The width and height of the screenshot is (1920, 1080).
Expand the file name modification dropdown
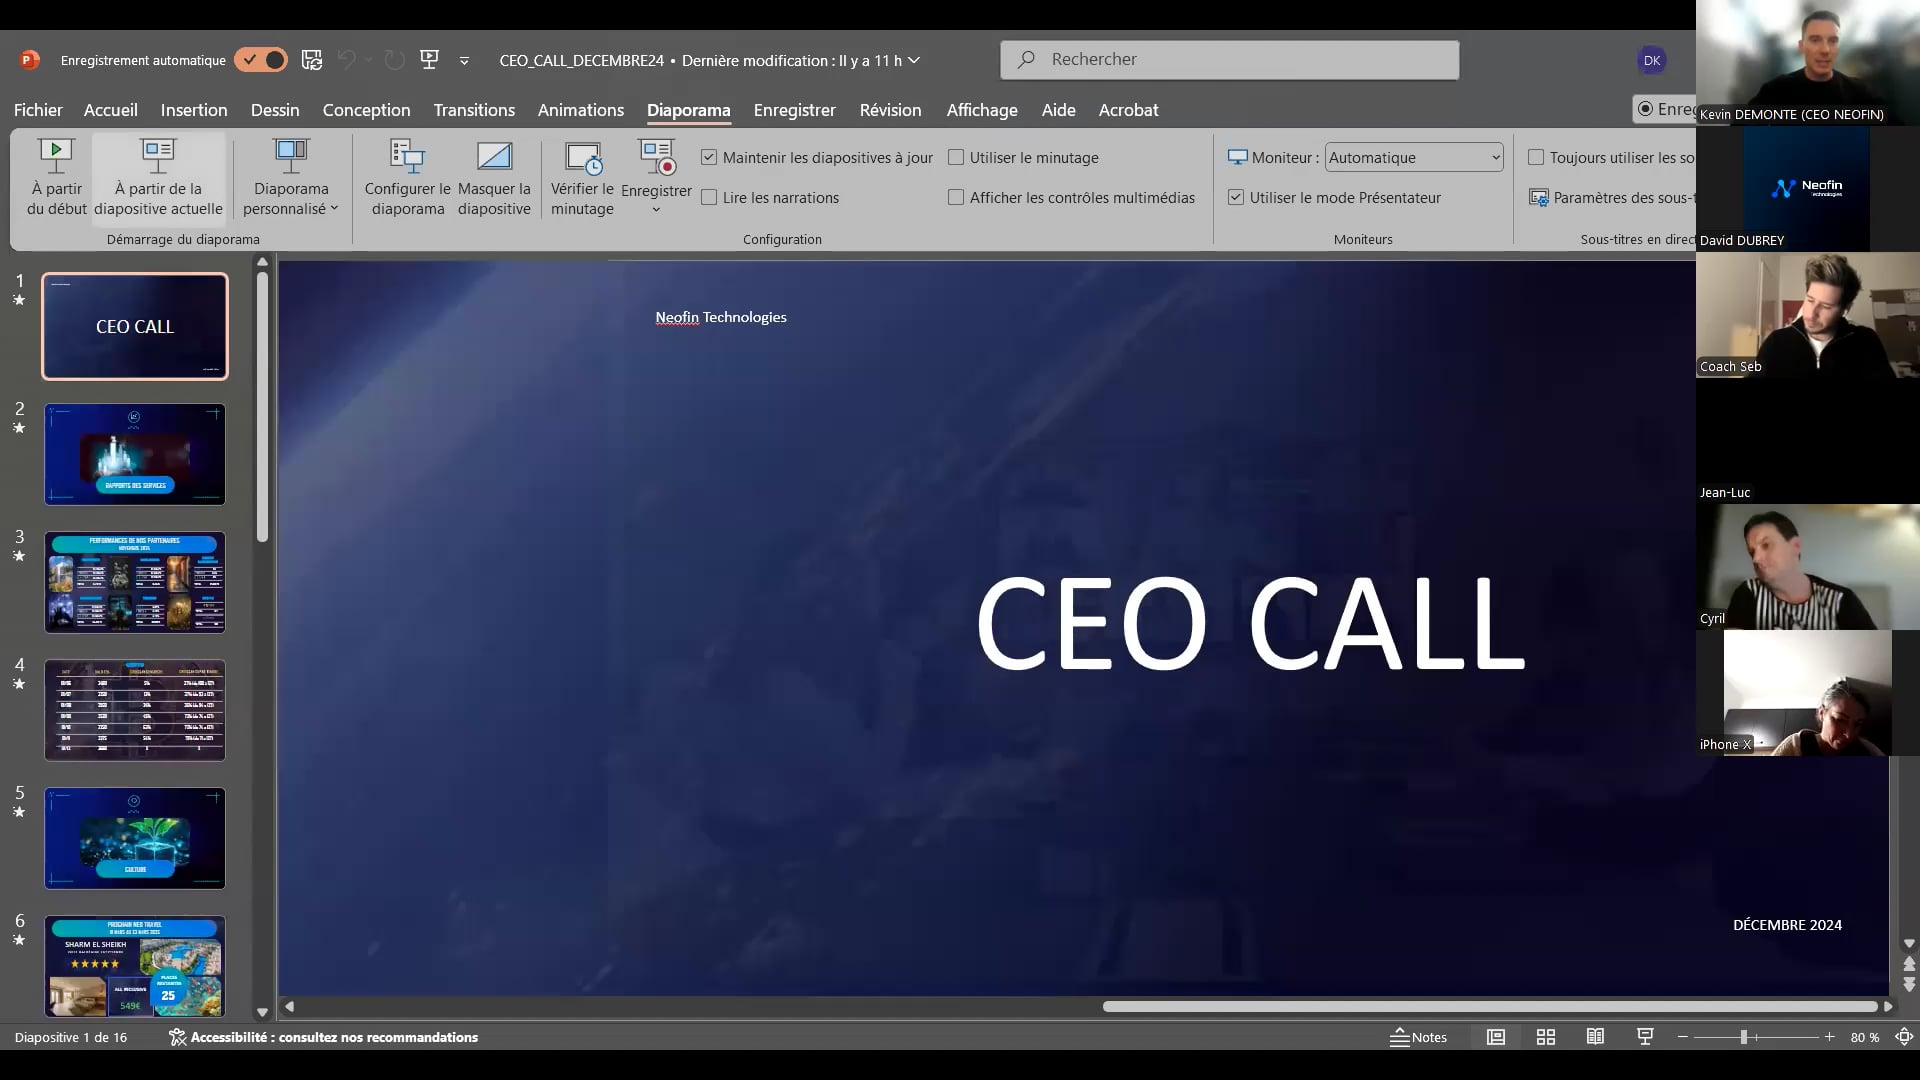click(914, 60)
